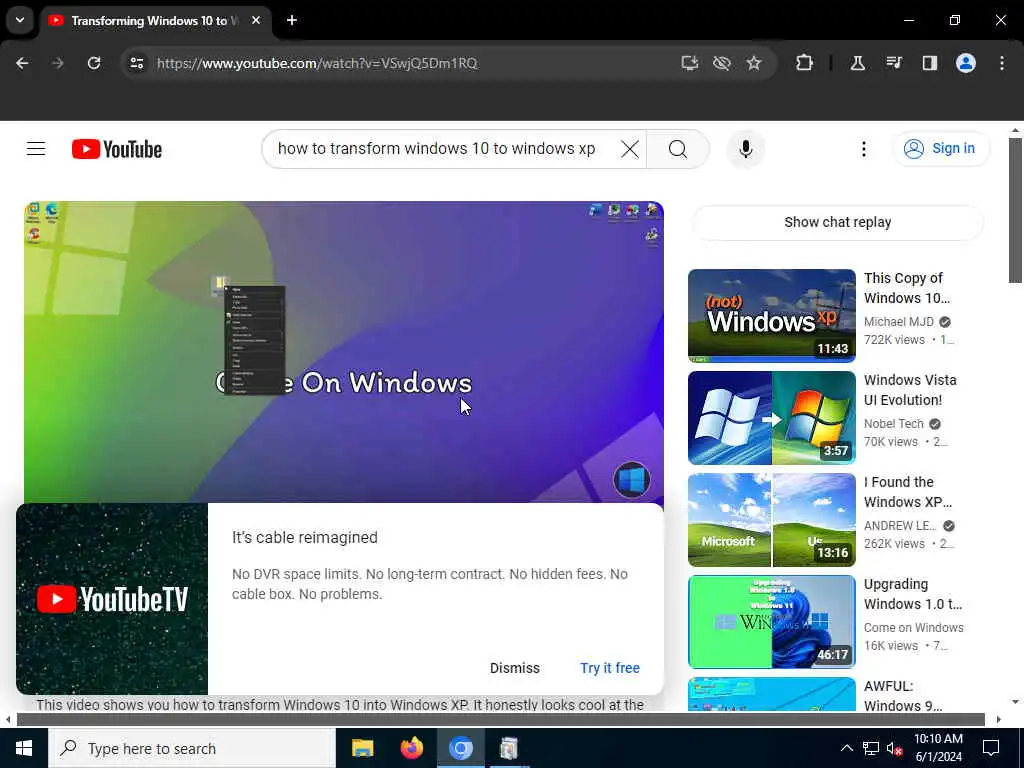Open 'I Found the Windows XP' thumbnail

tap(771, 520)
